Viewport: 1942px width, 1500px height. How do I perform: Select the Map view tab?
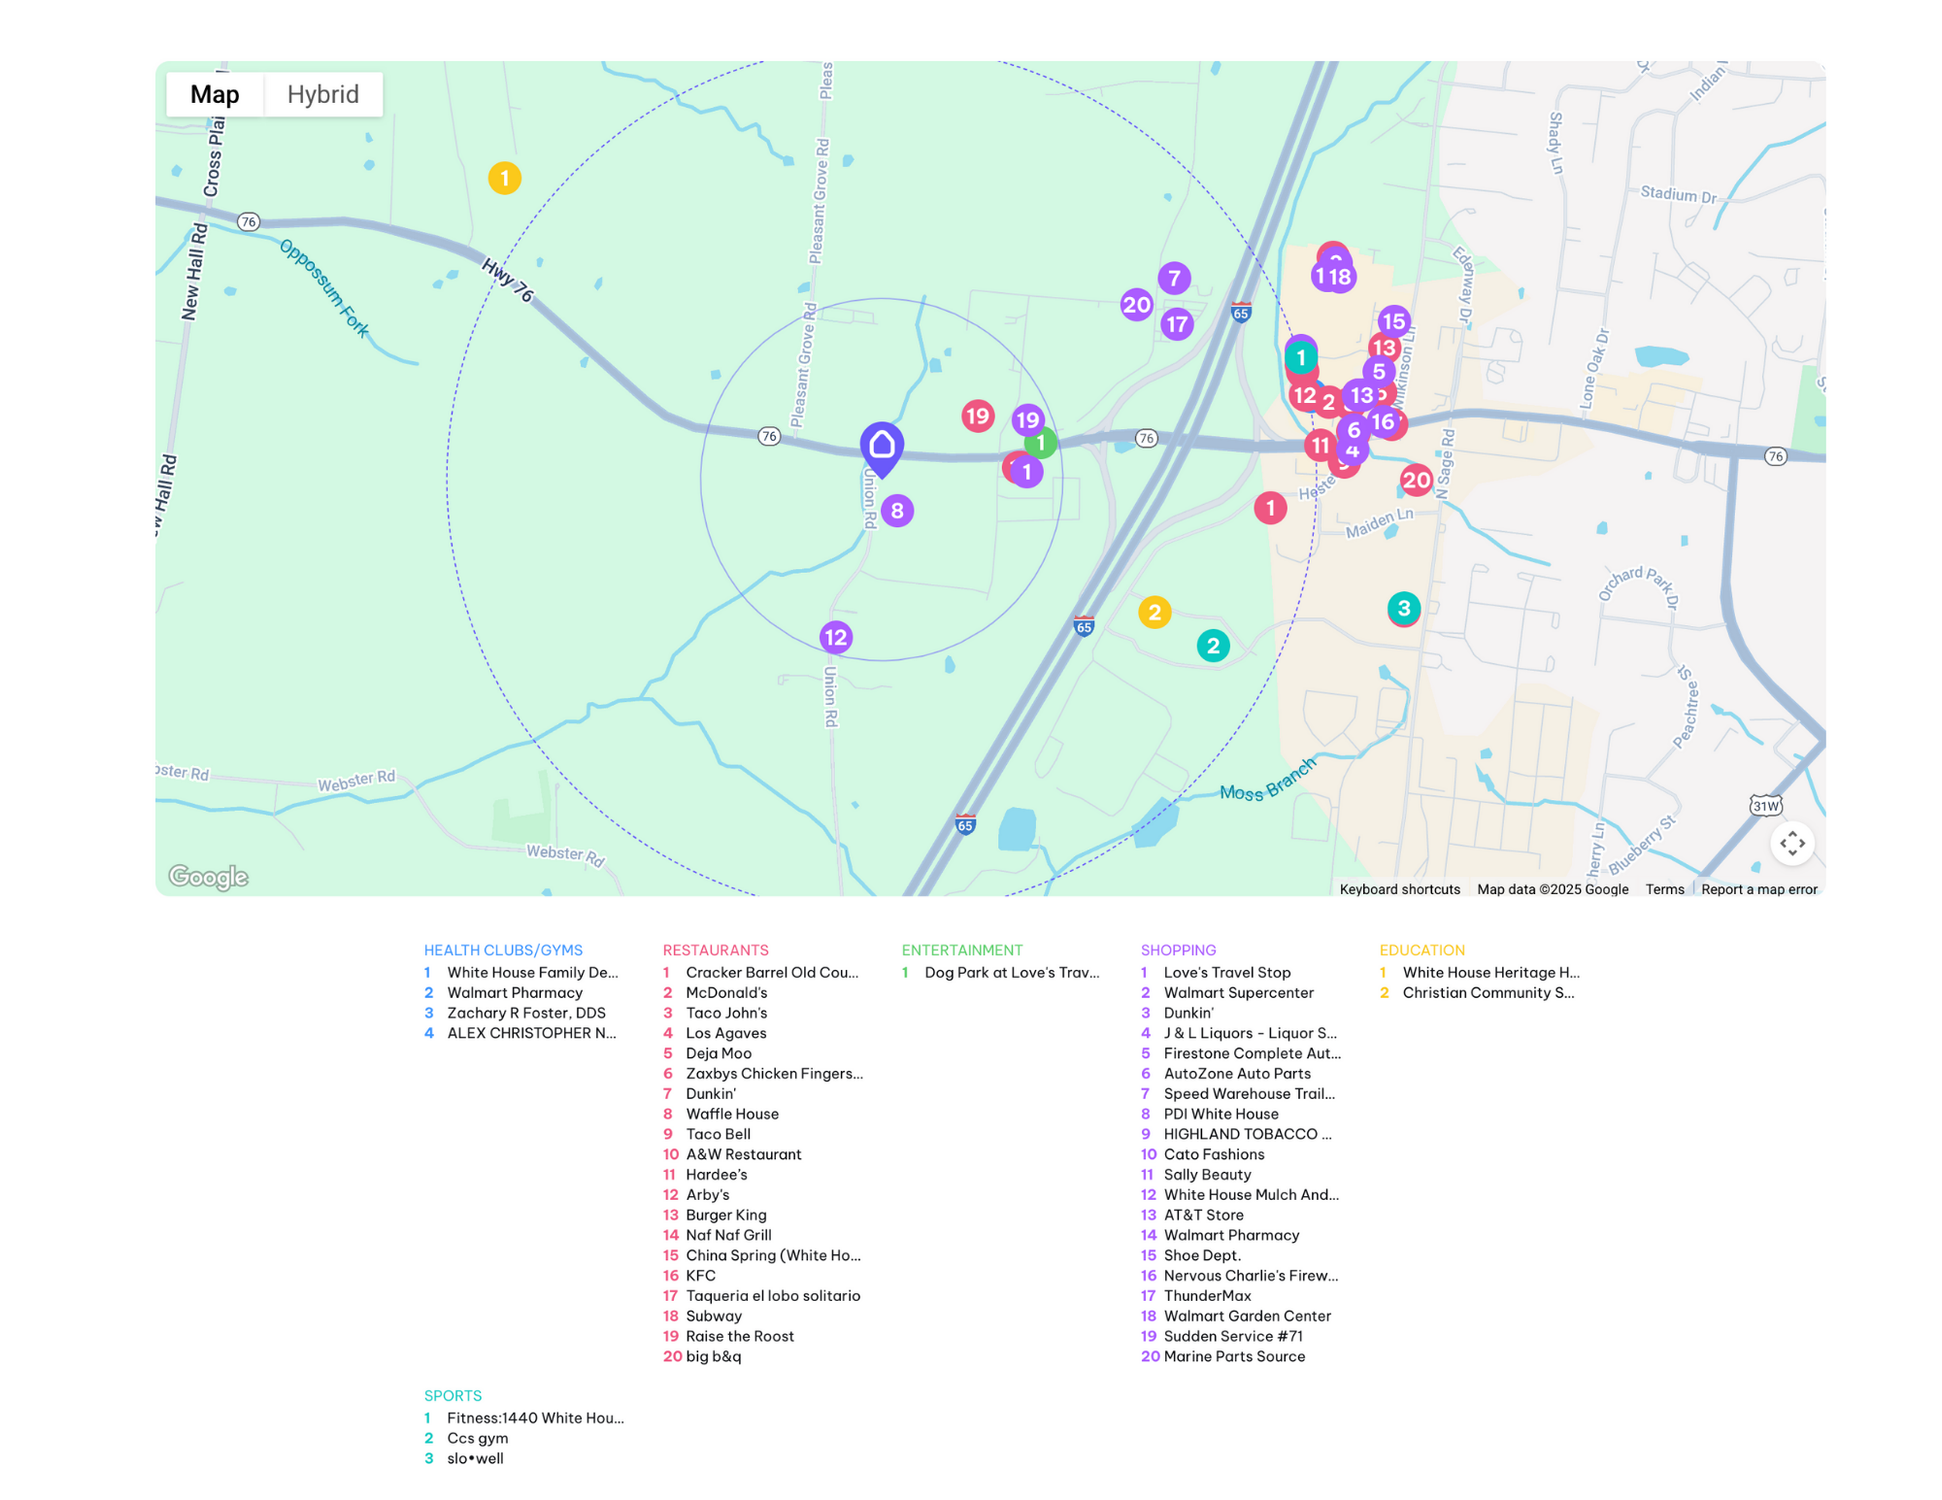coord(214,94)
